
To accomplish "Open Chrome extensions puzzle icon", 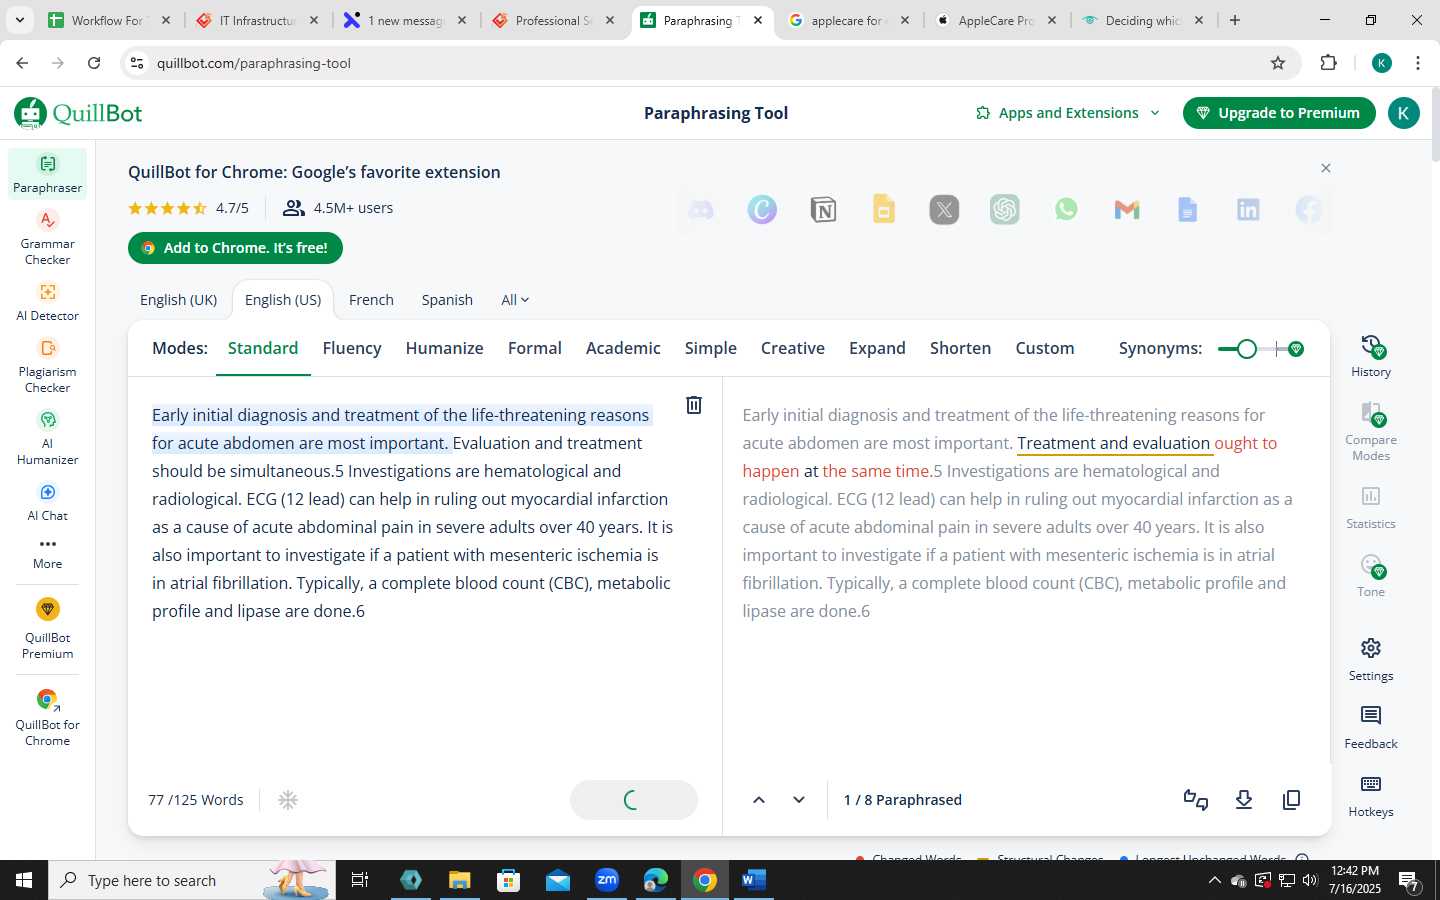I will (1328, 63).
